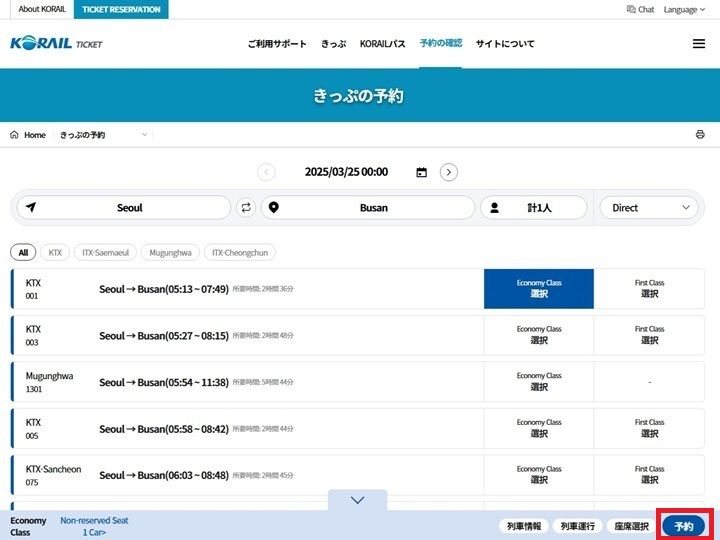Select Economy Class for KTX 005
720x540 pixels.
coord(539,428)
